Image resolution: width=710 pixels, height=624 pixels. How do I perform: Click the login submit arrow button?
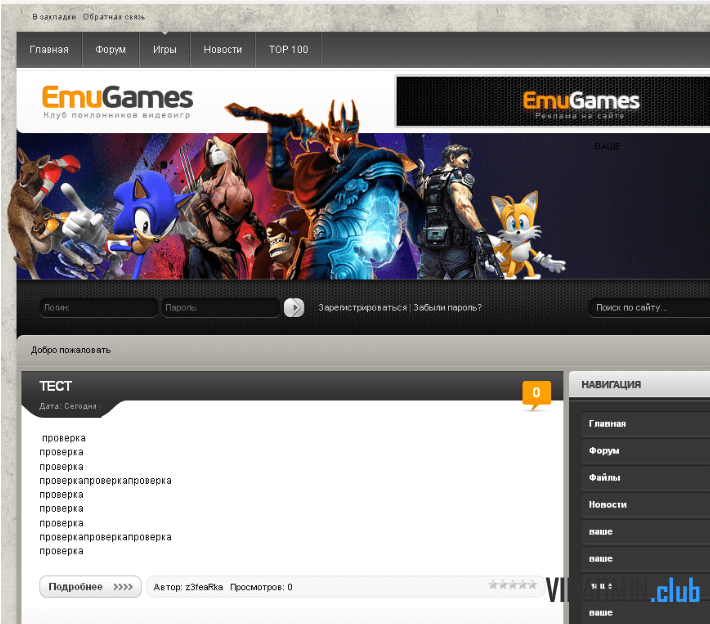294,307
